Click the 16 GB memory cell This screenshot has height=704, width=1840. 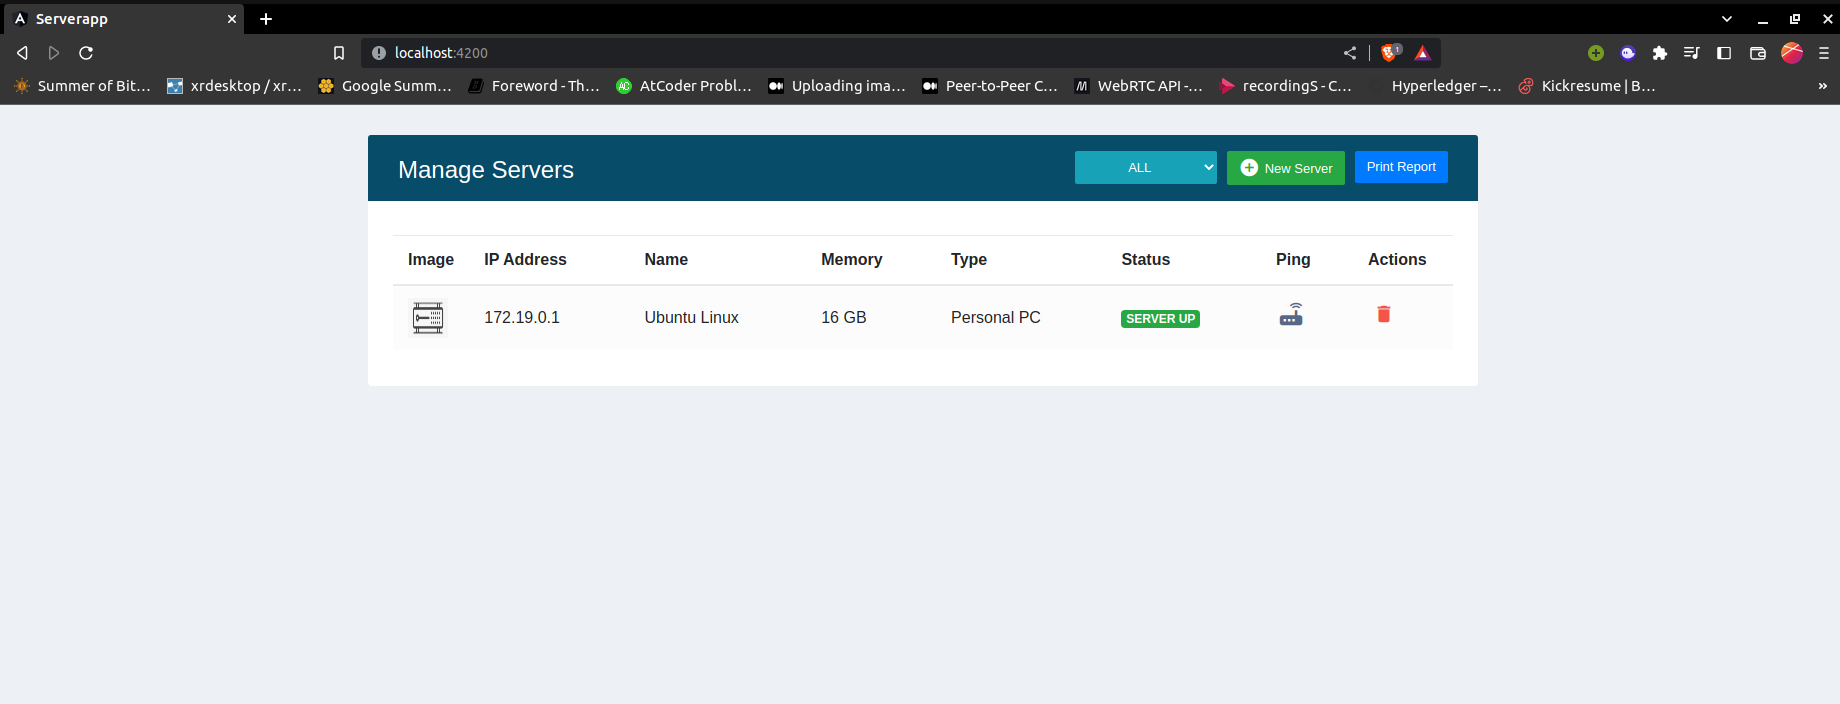pyautogui.click(x=844, y=317)
